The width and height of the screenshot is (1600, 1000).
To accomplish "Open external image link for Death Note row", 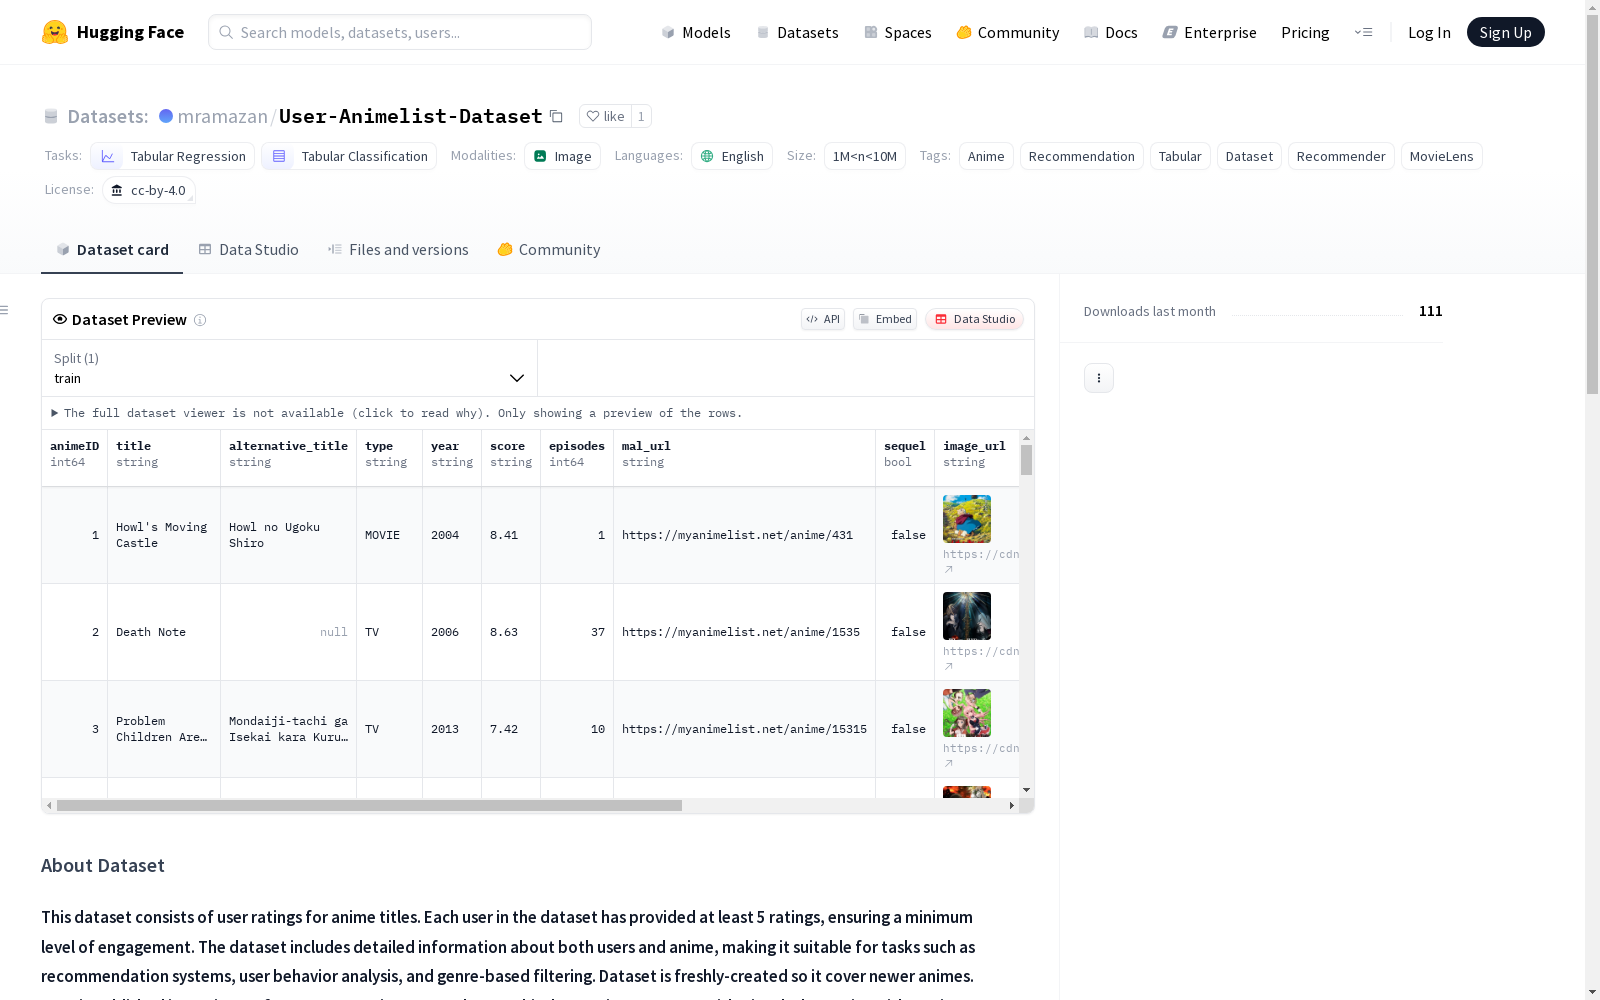I will (x=949, y=666).
